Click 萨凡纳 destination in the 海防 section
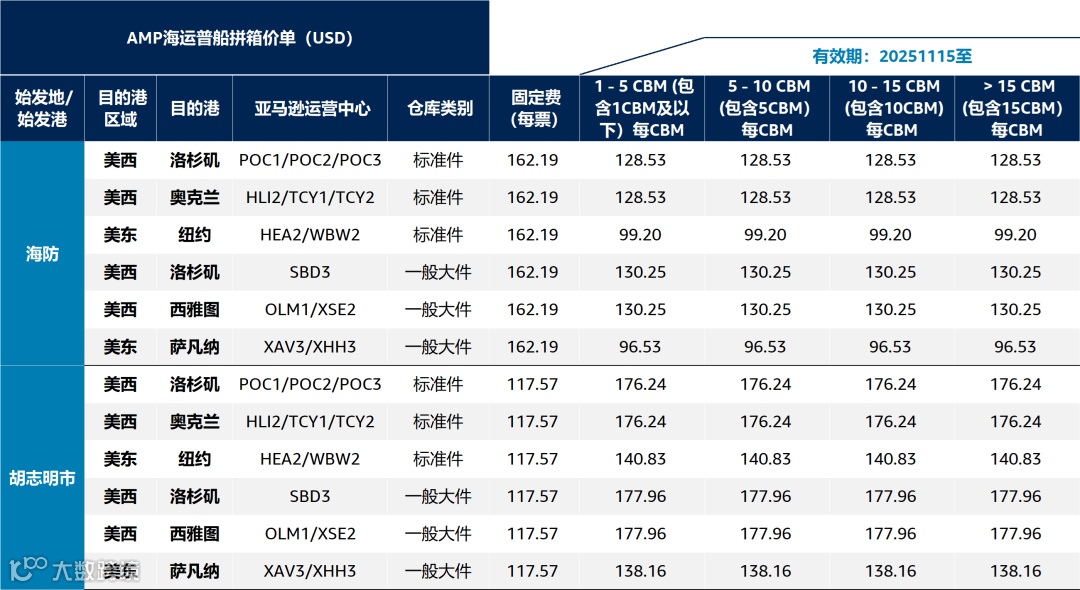The image size is (1080, 590). click(195, 347)
